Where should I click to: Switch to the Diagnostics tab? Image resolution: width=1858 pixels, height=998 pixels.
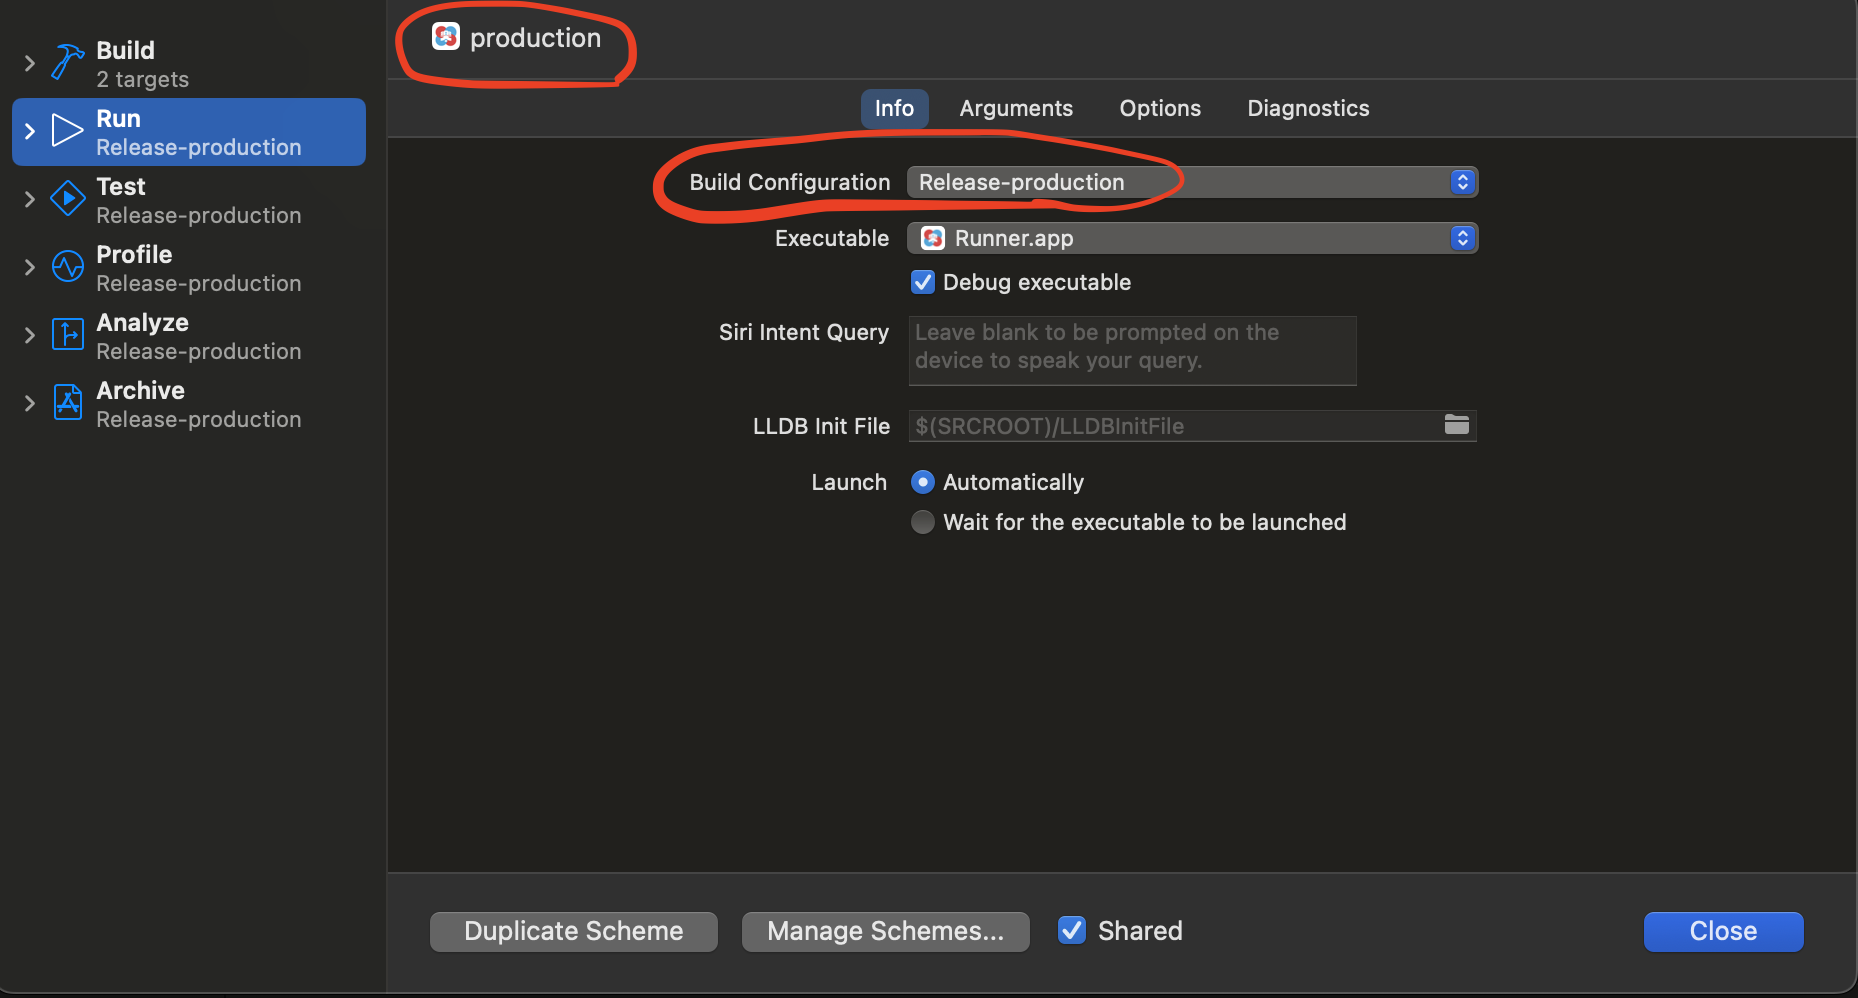click(x=1308, y=108)
